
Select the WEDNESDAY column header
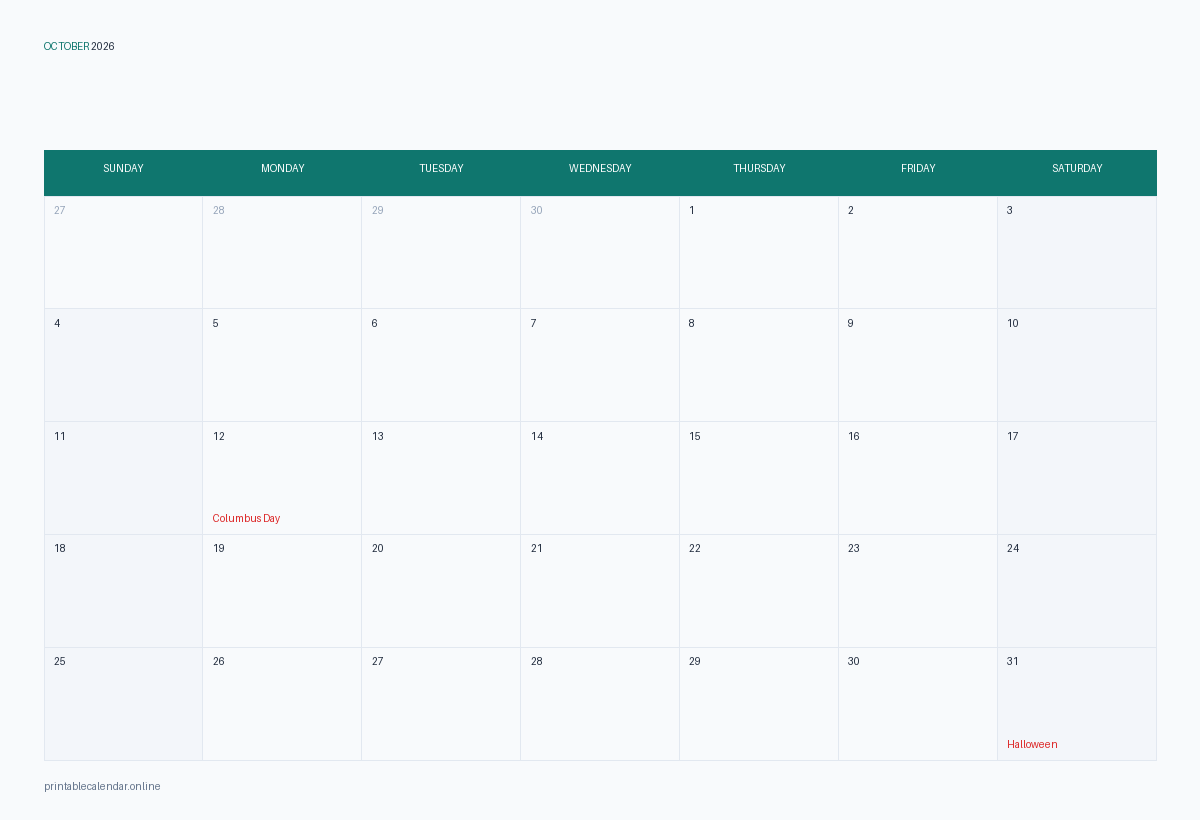(600, 168)
